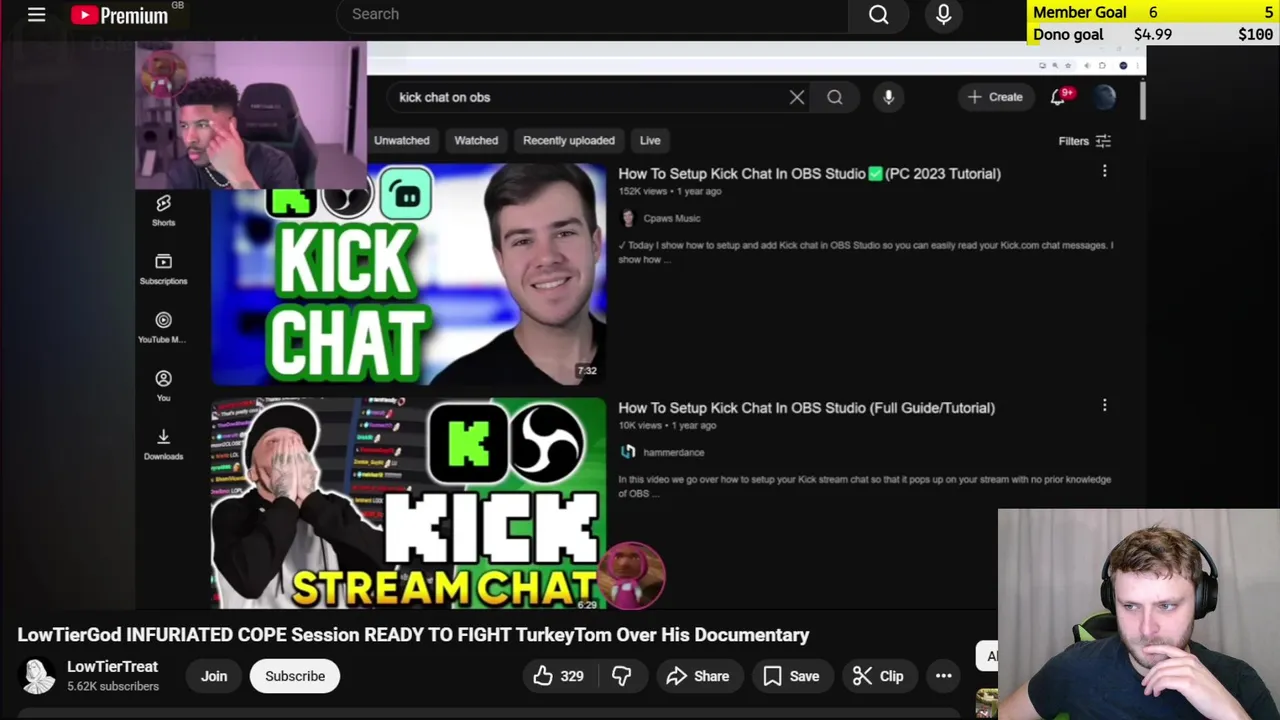Open the YouTube hamburger guide menu

click(x=36, y=14)
